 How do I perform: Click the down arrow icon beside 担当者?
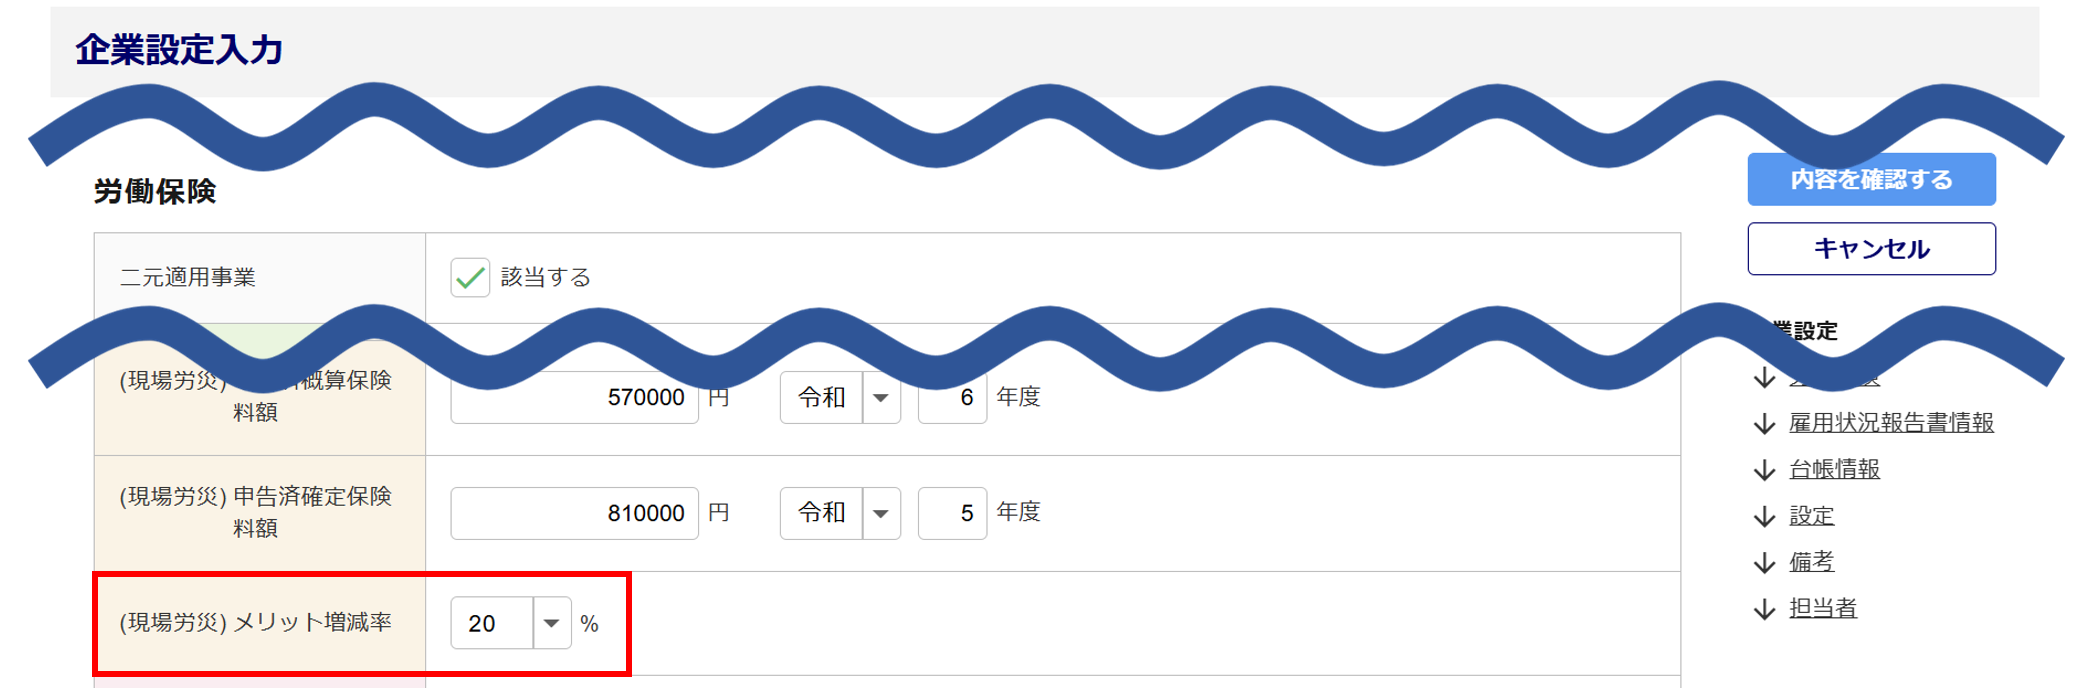[1764, 609]
